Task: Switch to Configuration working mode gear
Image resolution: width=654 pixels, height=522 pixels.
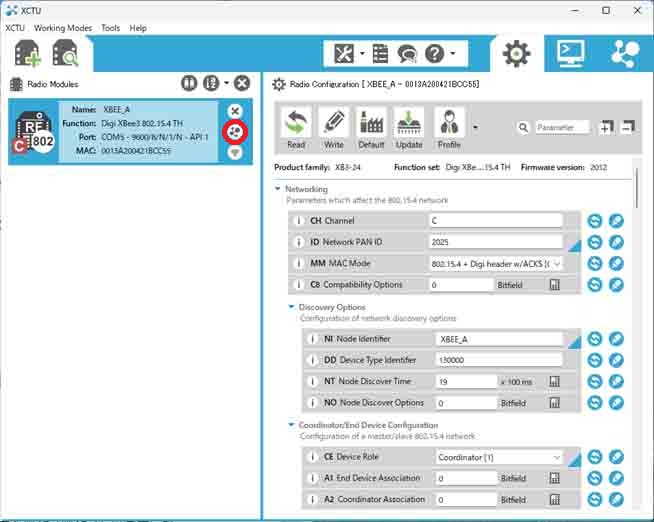Action: click(516, 54)
